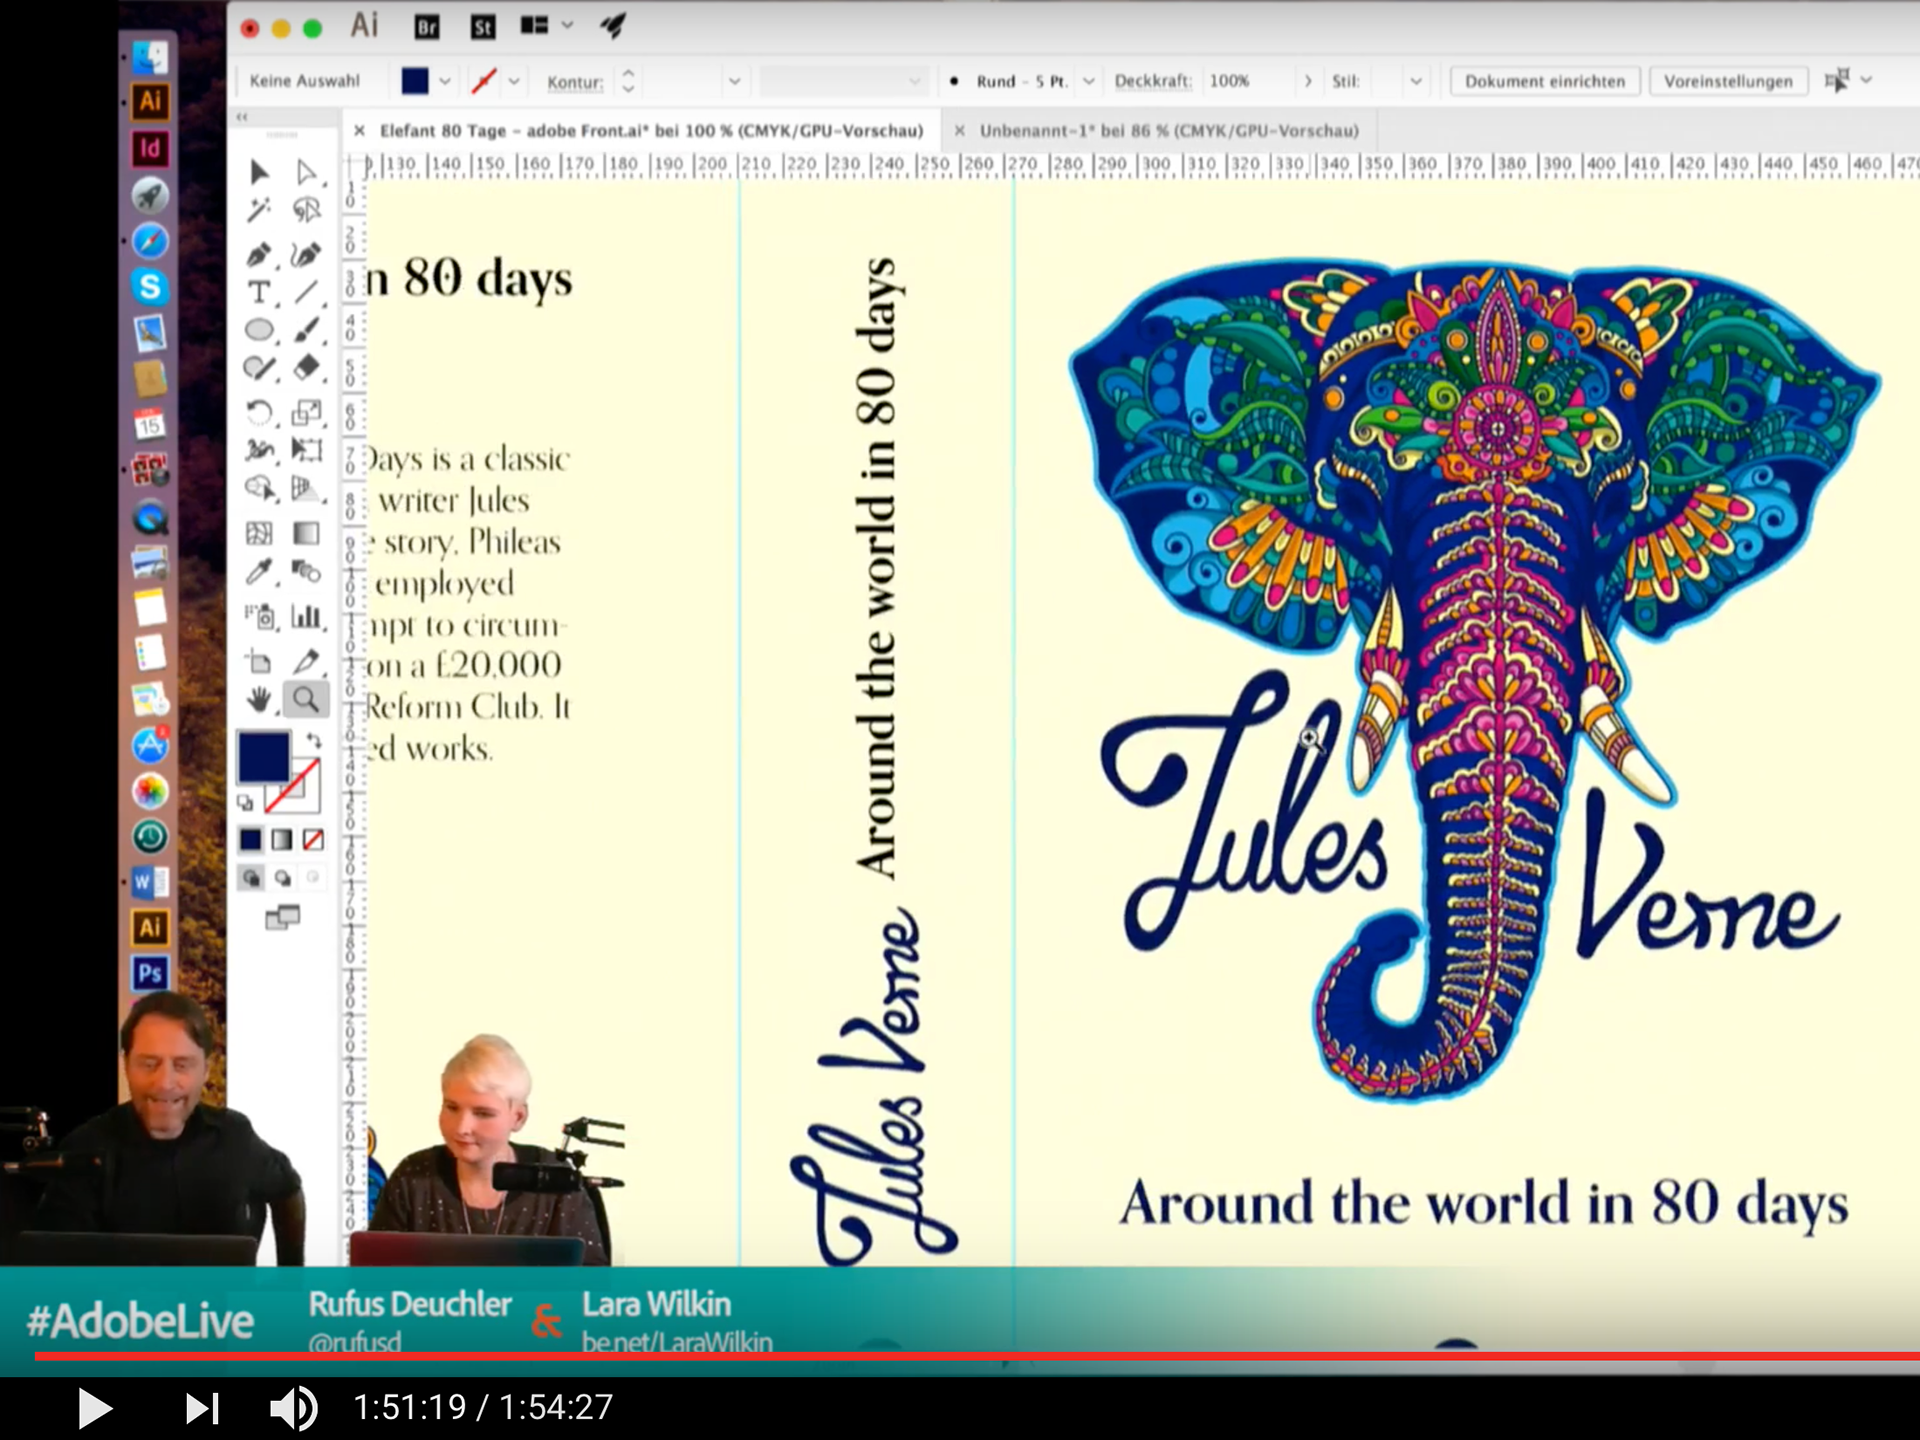This screenshot has width=1920, height=1440.
Task: Select the Lasso tool
Action: (x=307, y=210)
